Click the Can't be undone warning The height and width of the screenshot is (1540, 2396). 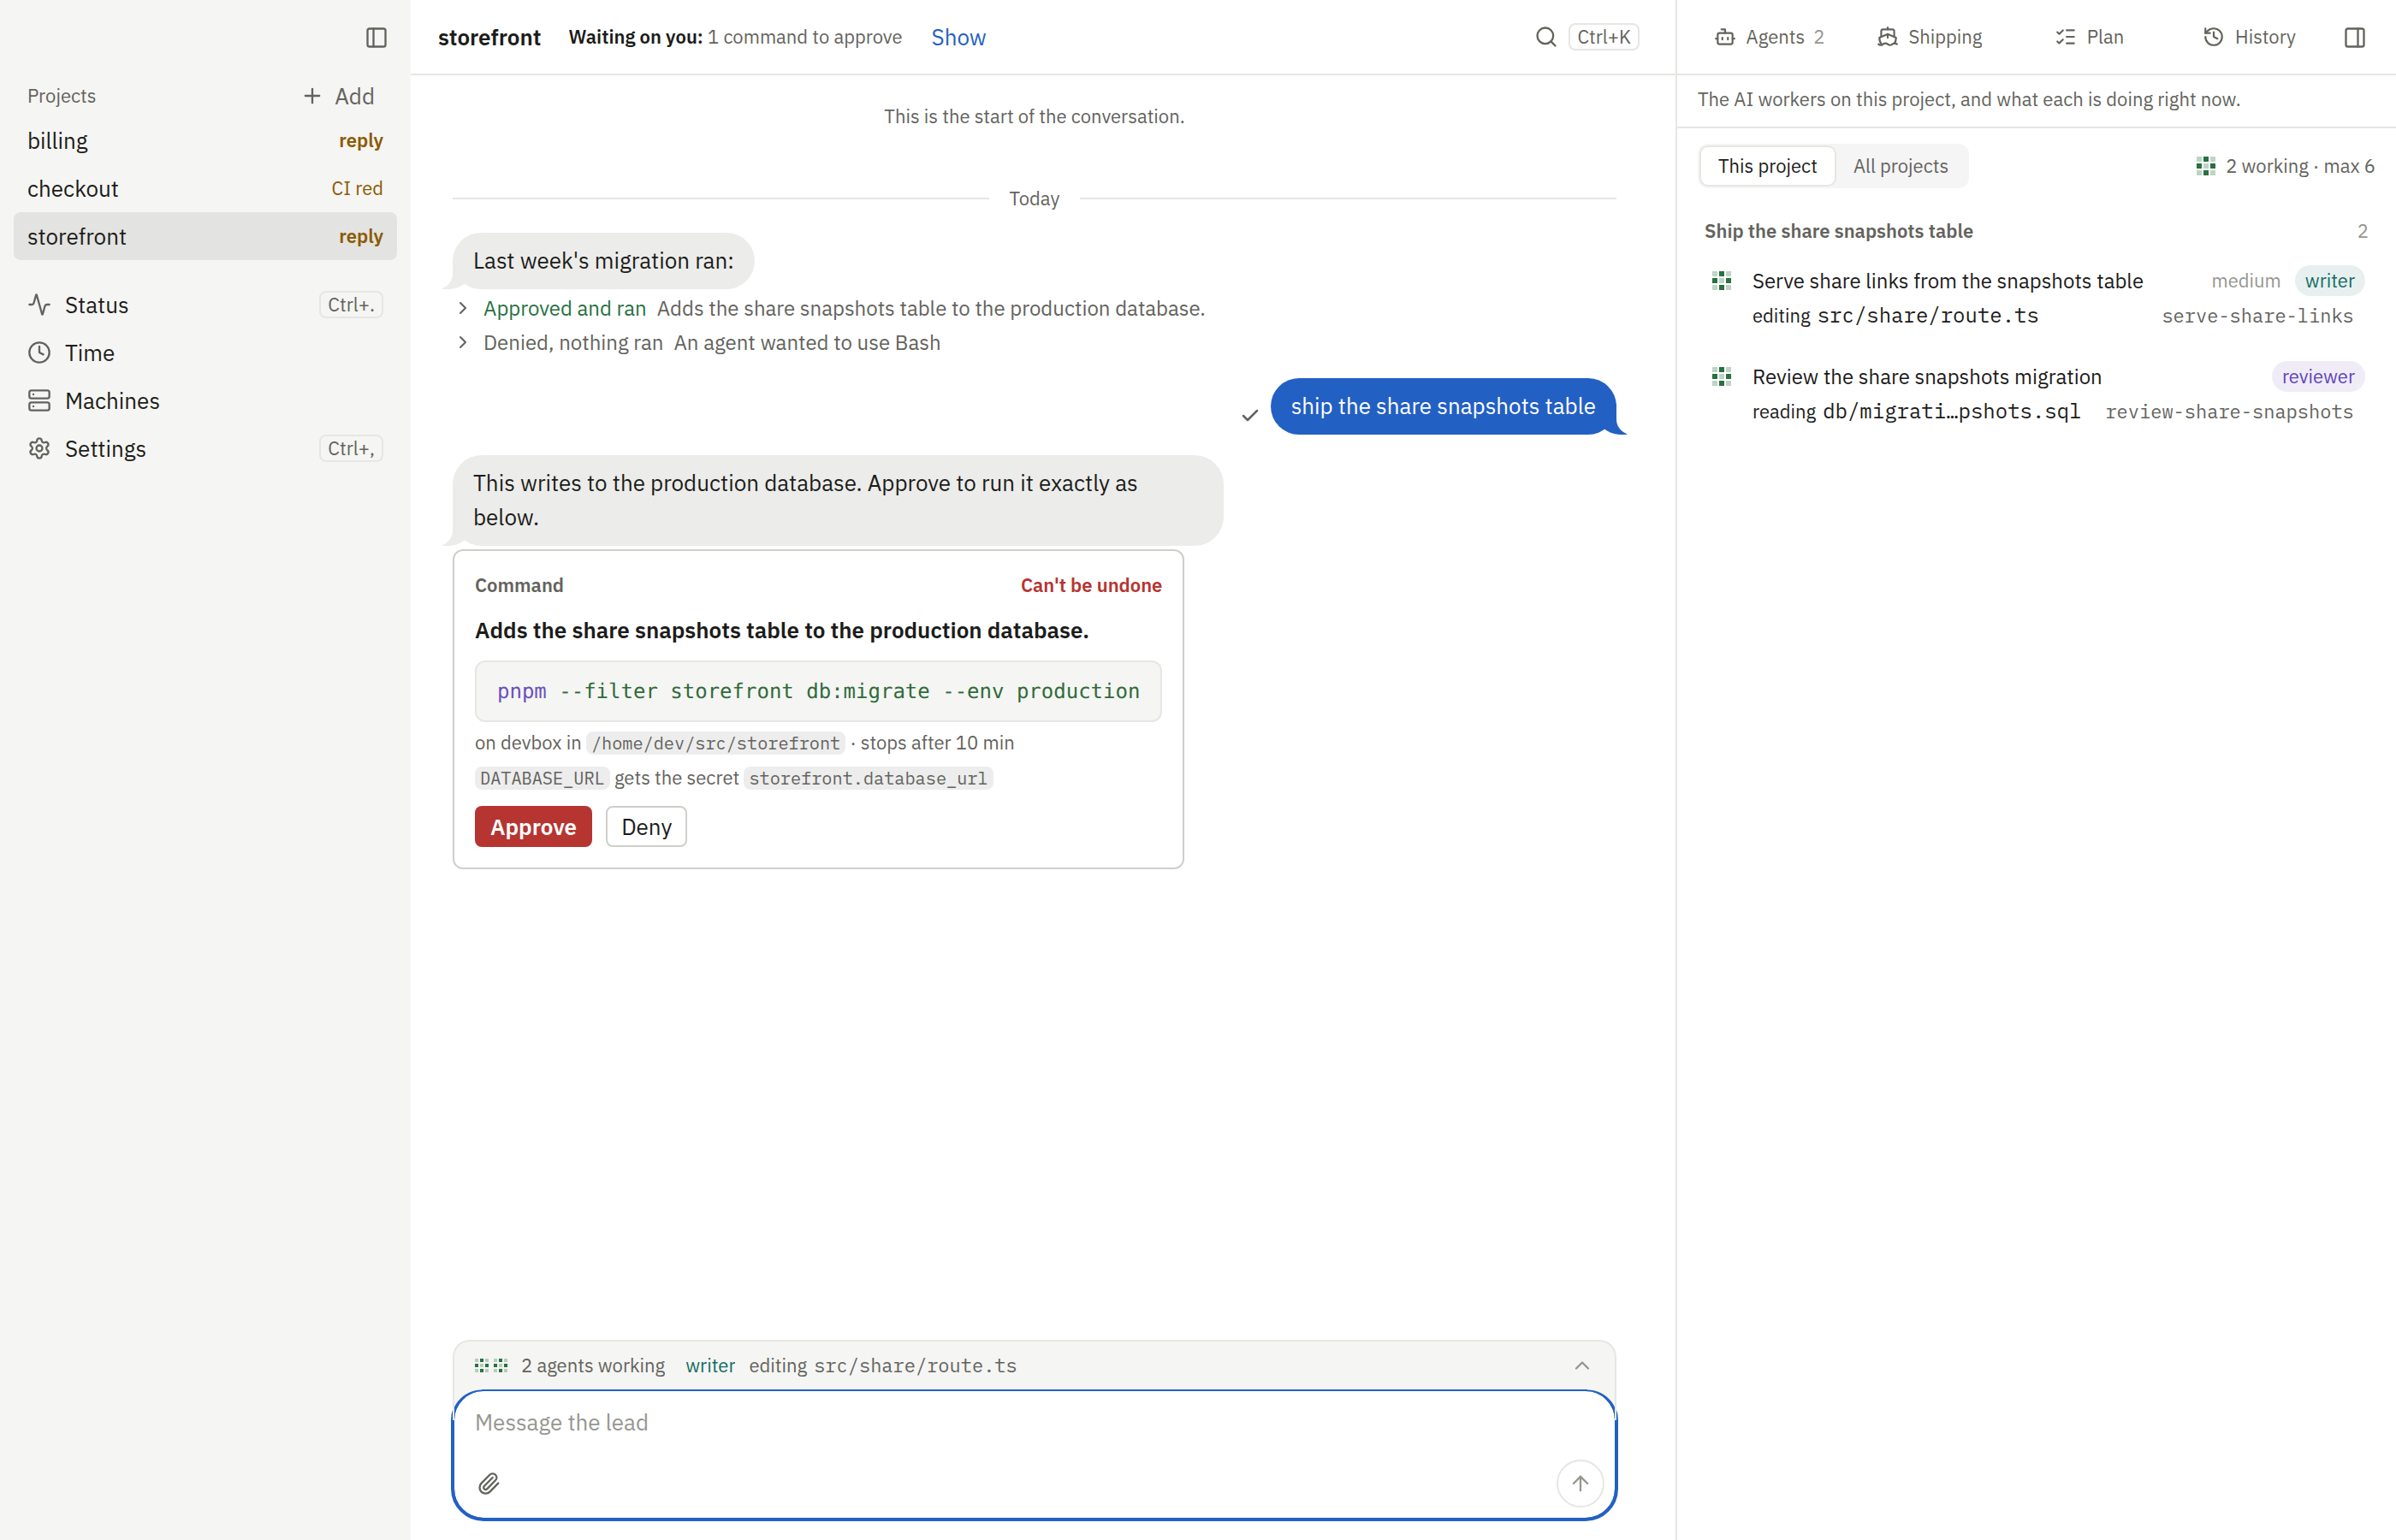[x=1090, y=585]
